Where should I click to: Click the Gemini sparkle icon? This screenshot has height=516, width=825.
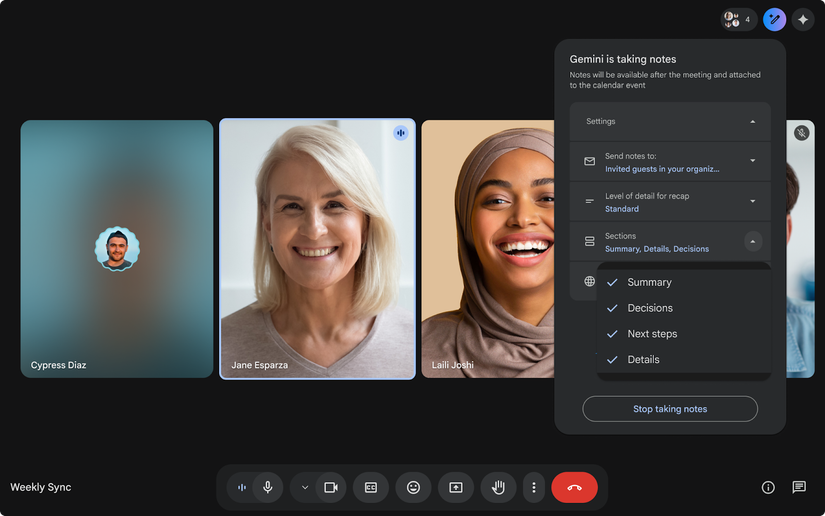coord(802,19)
